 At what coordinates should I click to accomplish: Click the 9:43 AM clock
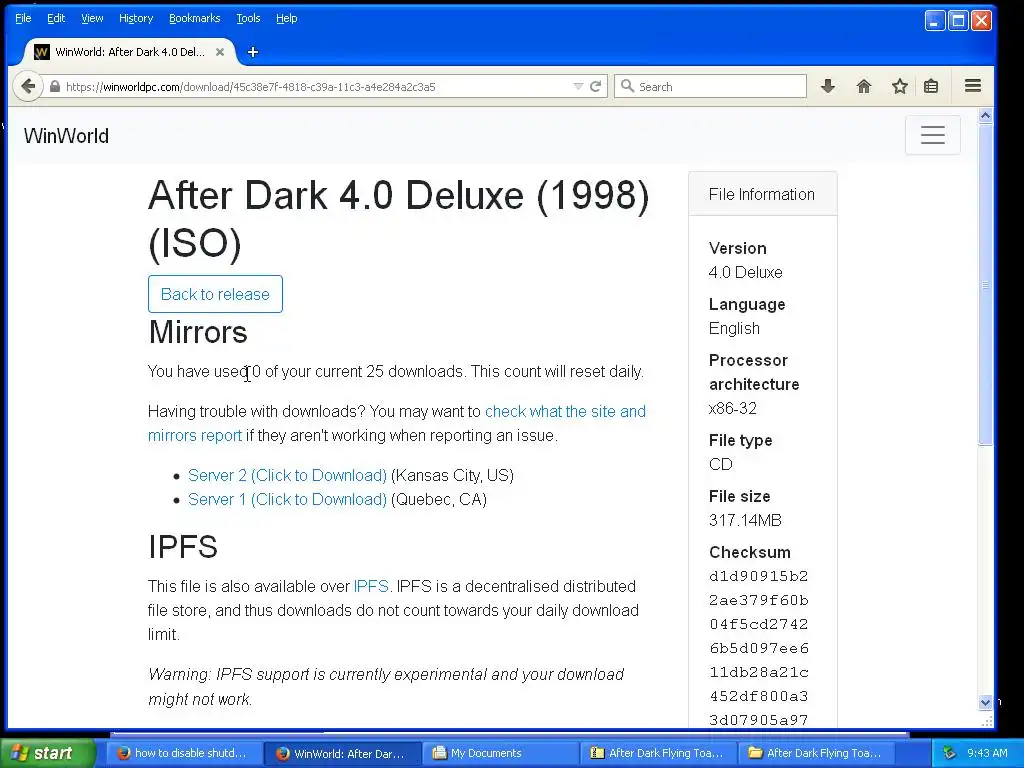(x=987, y=753)
